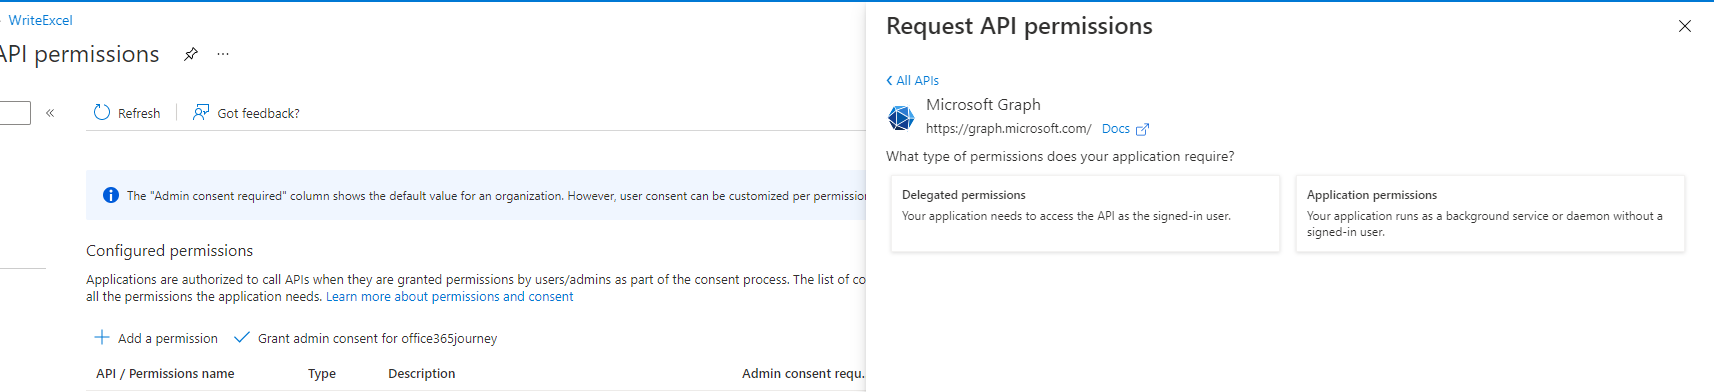Select Delegated permissions card
The width and height of the screenshot is (1714, 392).
click(1085, 213)
